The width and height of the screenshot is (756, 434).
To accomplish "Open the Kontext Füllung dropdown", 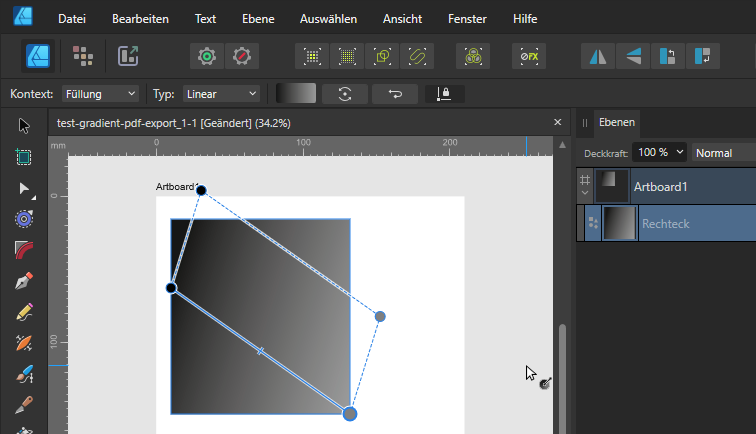I will [x=100, y=94].
